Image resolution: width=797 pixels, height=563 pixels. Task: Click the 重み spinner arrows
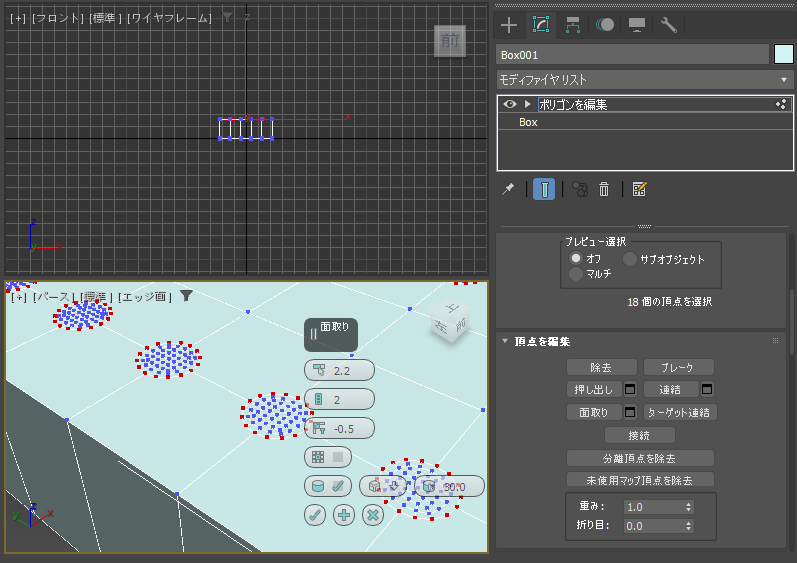point(688,507)
